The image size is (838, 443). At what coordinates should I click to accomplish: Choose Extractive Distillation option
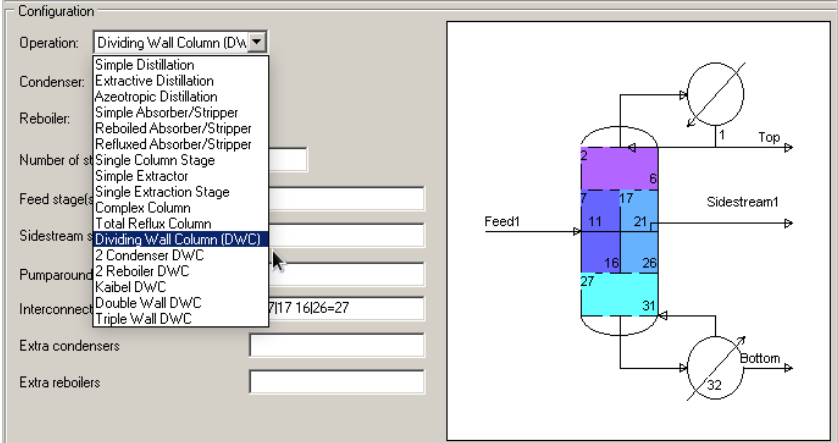pyautogui.click(x=153, y=80)
